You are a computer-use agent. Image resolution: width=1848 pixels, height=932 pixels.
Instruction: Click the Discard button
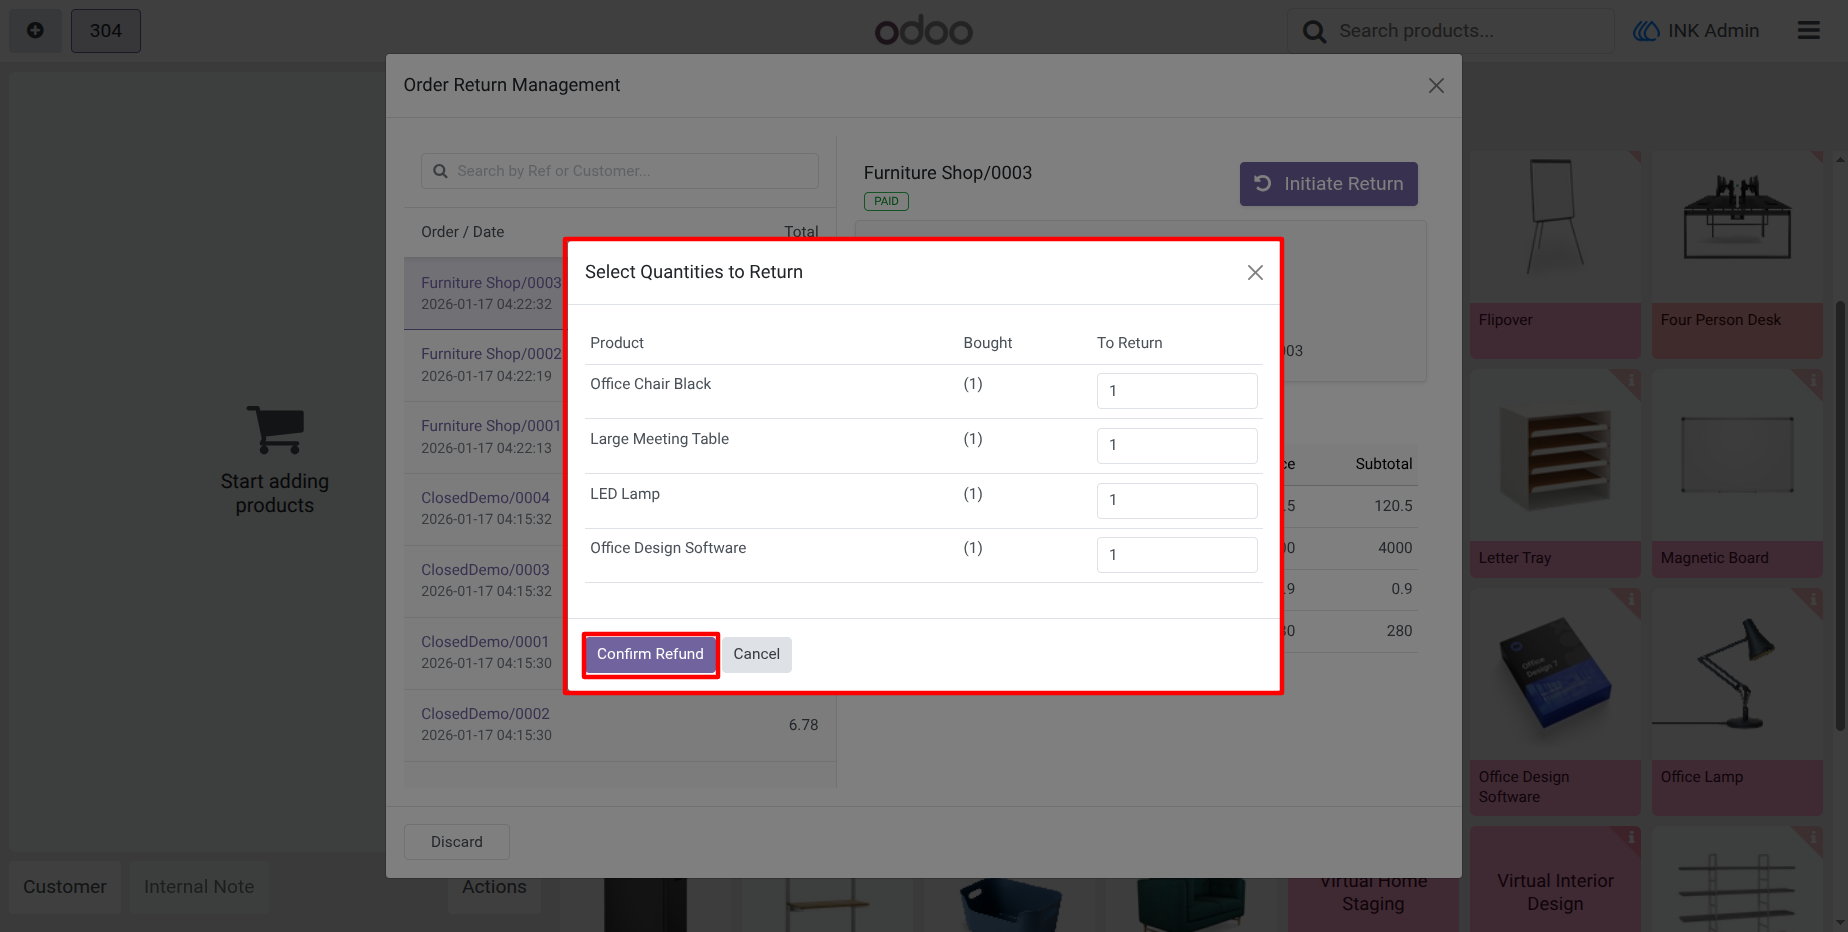click(456, 842)
